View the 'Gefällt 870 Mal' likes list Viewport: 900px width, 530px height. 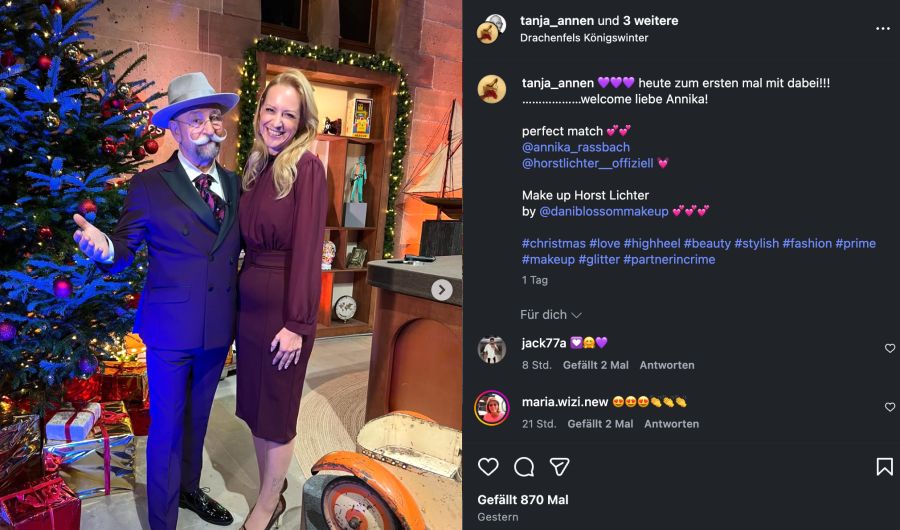click(523, 499)
